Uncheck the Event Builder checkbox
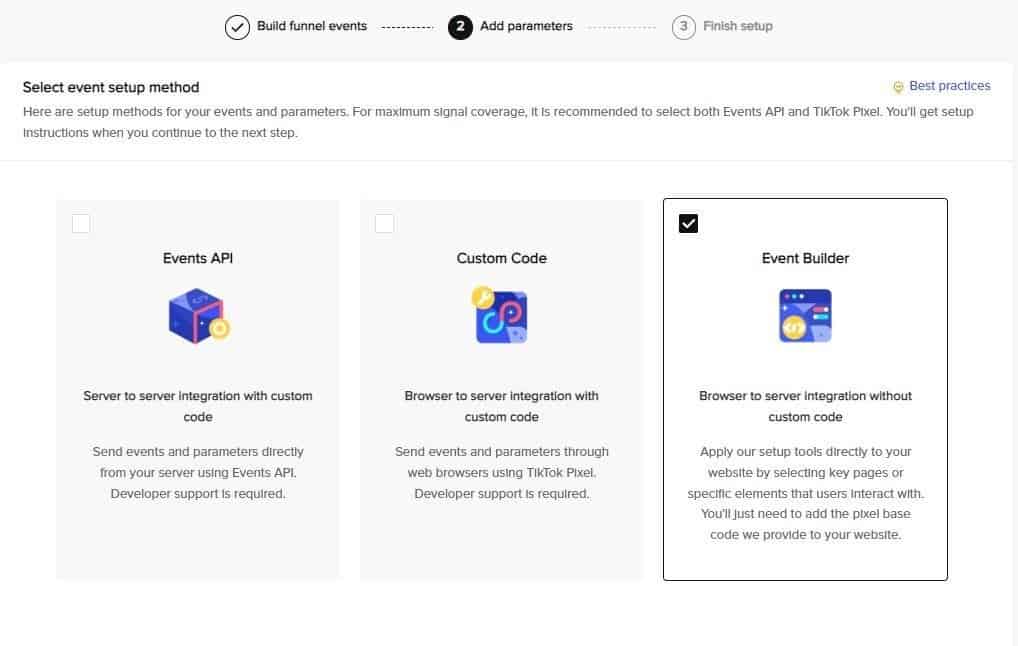Image resolution: width=1018 pixels, height=646 pixels. tap(688, 224)
